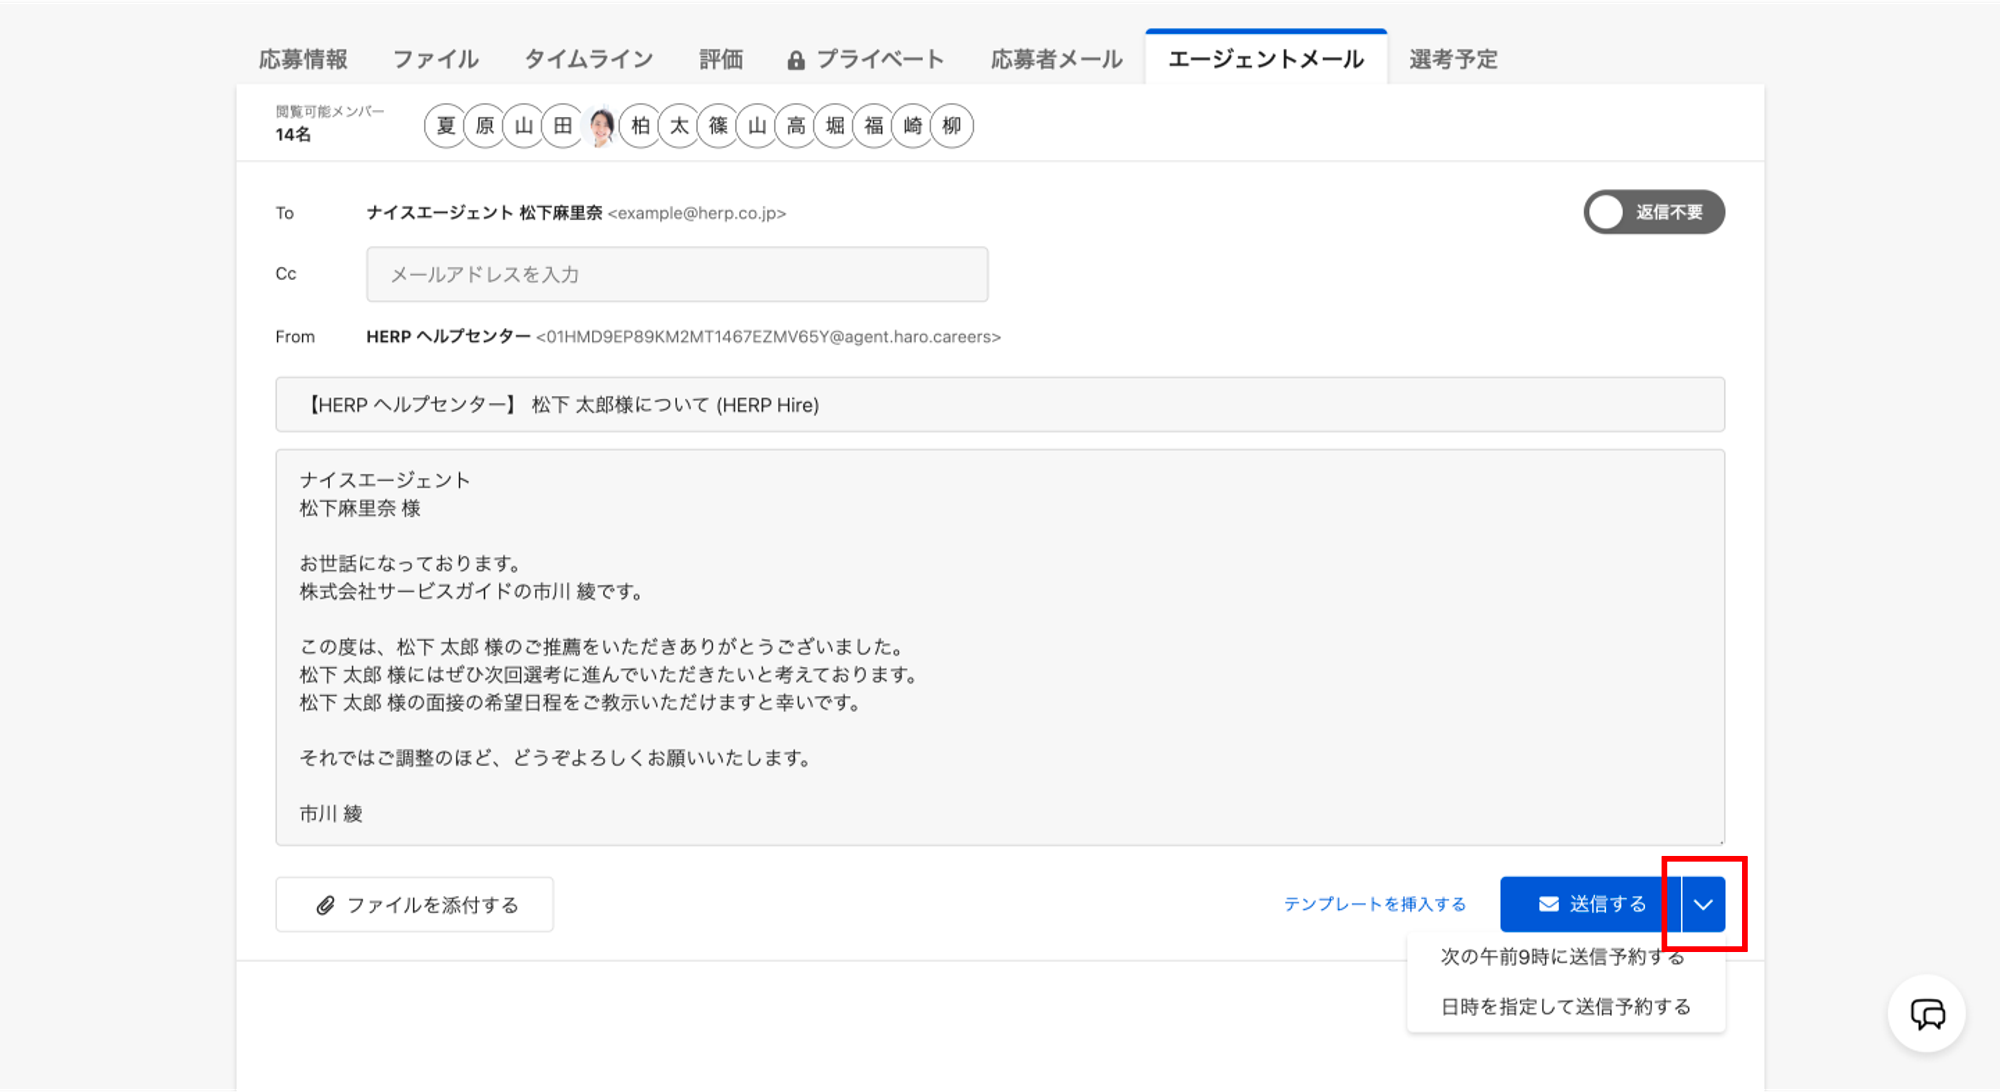Click the 福 member avatar
This screenshot has width=2000, height=1092.
[874, 126]
